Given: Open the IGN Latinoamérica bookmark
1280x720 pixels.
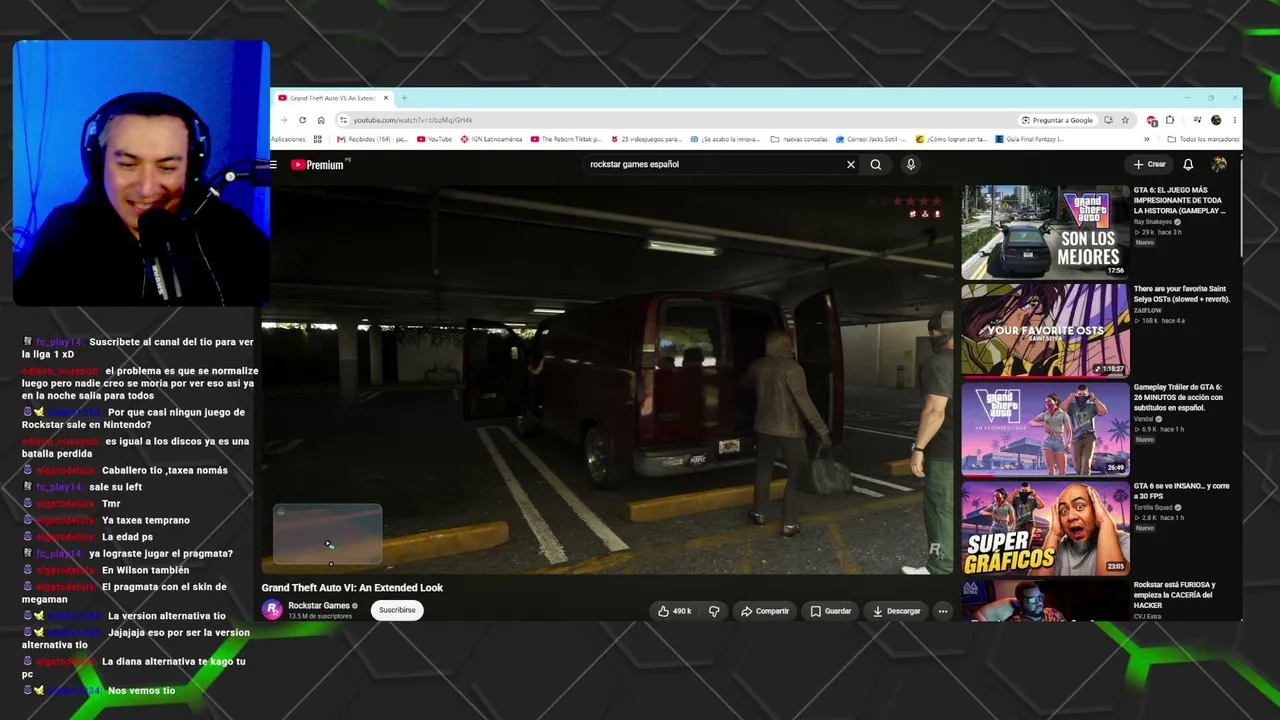Looking at the screenshot, I should [x=491, y=139].
